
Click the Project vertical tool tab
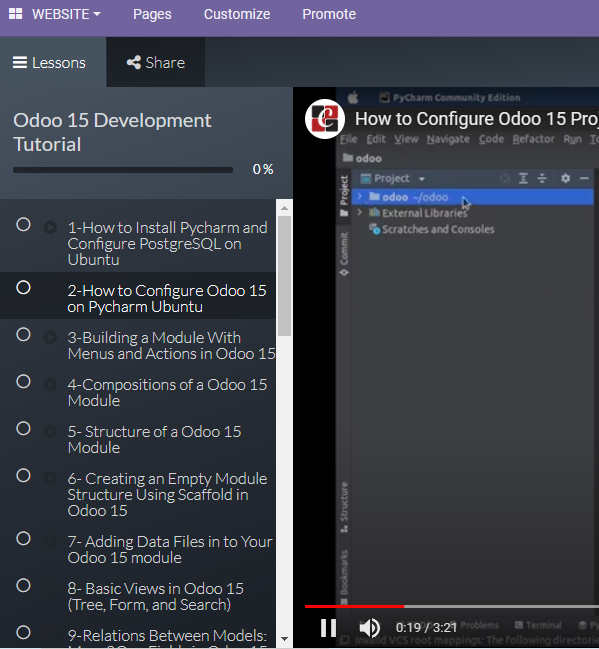click(x=344, y=195)
